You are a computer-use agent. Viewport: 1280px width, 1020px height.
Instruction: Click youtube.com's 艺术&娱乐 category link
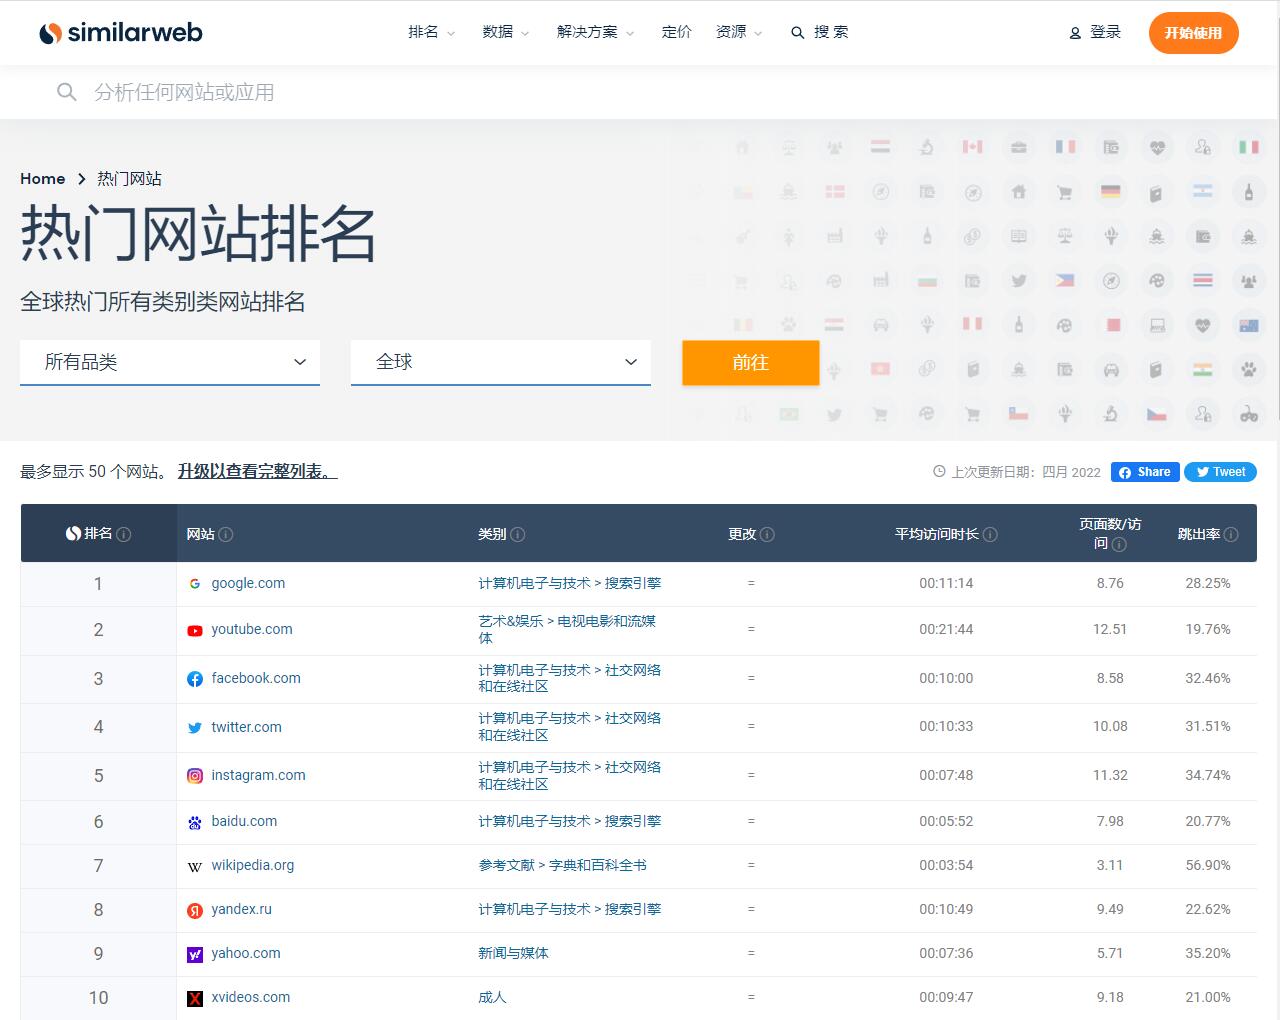point(567,629)
